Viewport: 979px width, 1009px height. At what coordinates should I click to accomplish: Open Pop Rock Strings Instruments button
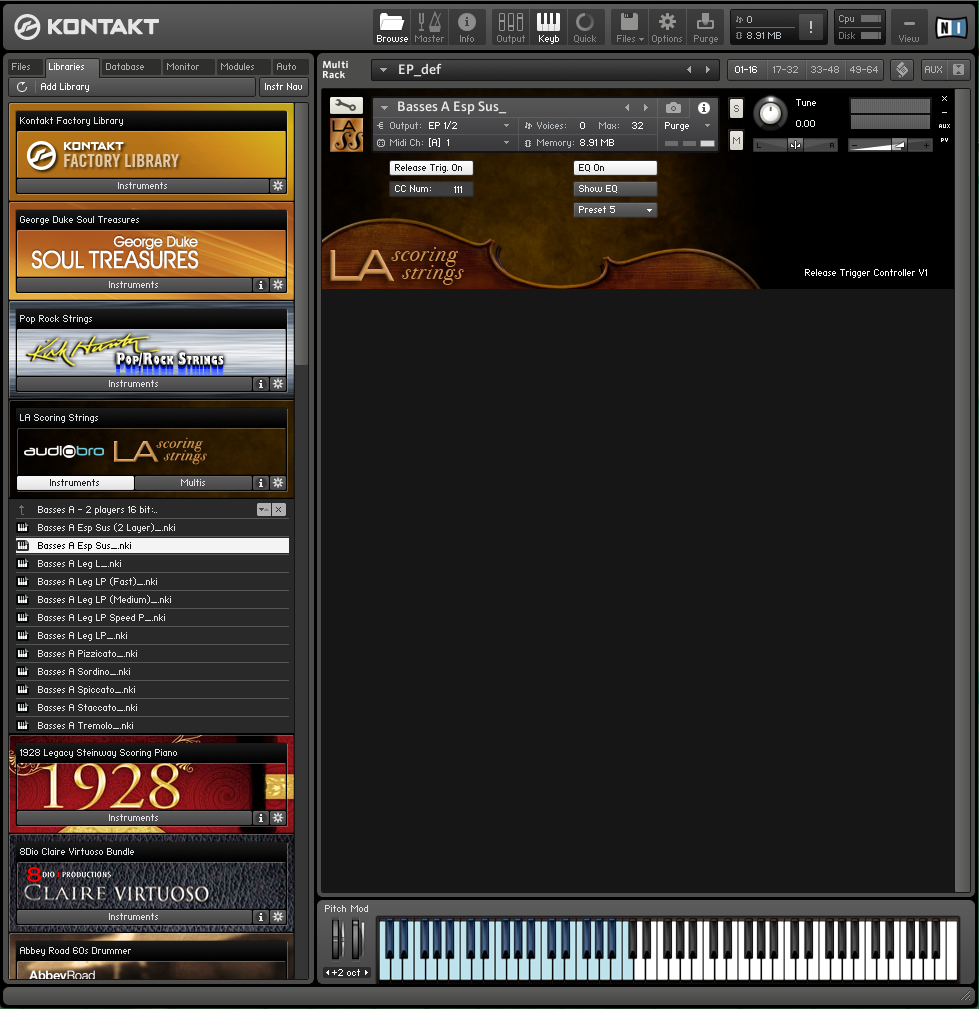(133, 384)
